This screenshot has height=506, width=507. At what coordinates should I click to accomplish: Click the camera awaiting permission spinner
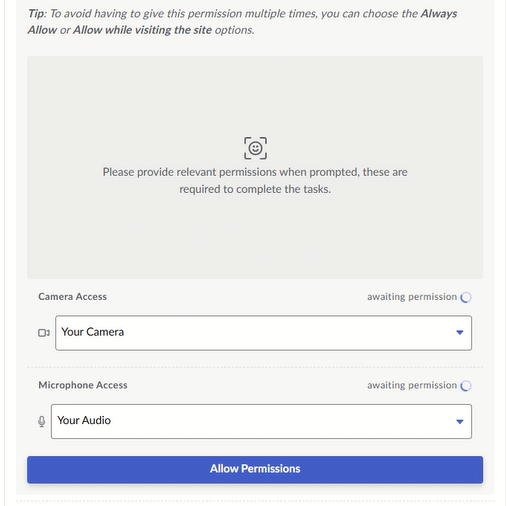click(x=466, y=297)
